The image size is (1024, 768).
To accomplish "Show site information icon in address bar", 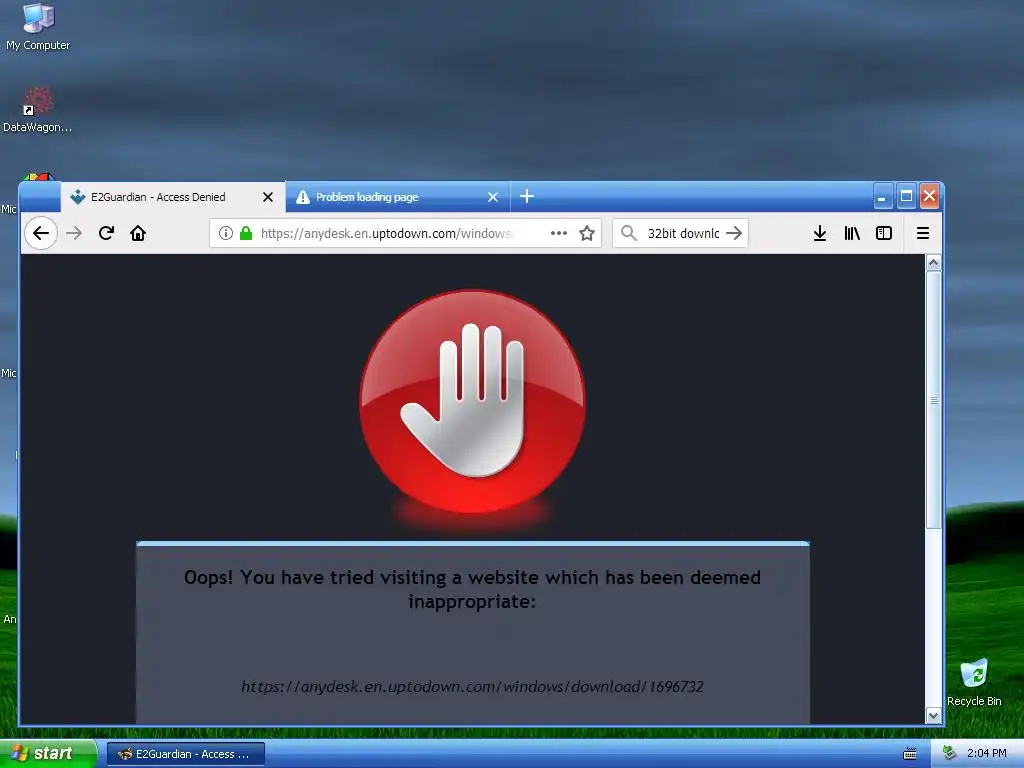I will (226, 233).
